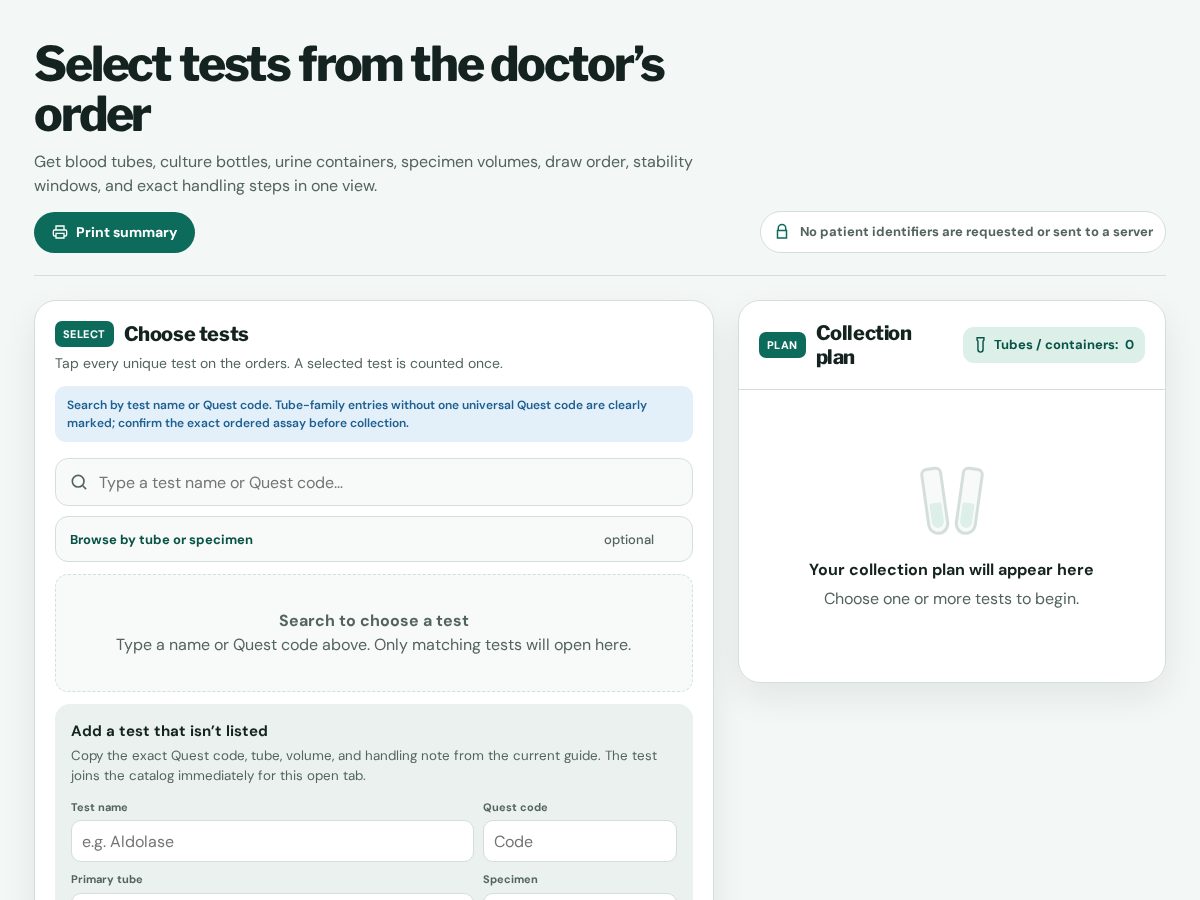Click the 'No patient identifiers are requested' notice
This screenshot has height=900, width=1200.
click(x=963, y=232)
